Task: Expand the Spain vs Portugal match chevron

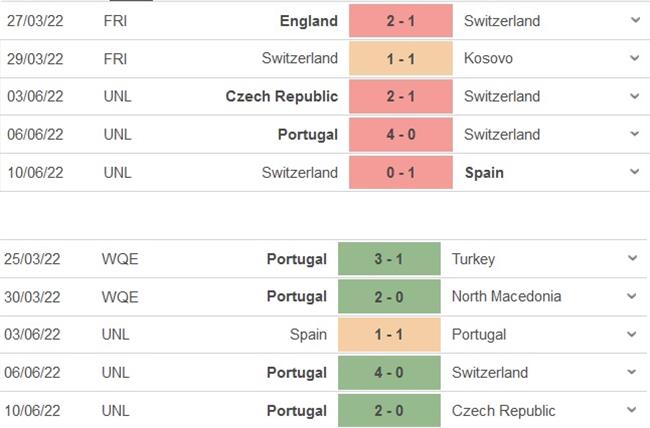Action: 632,335
